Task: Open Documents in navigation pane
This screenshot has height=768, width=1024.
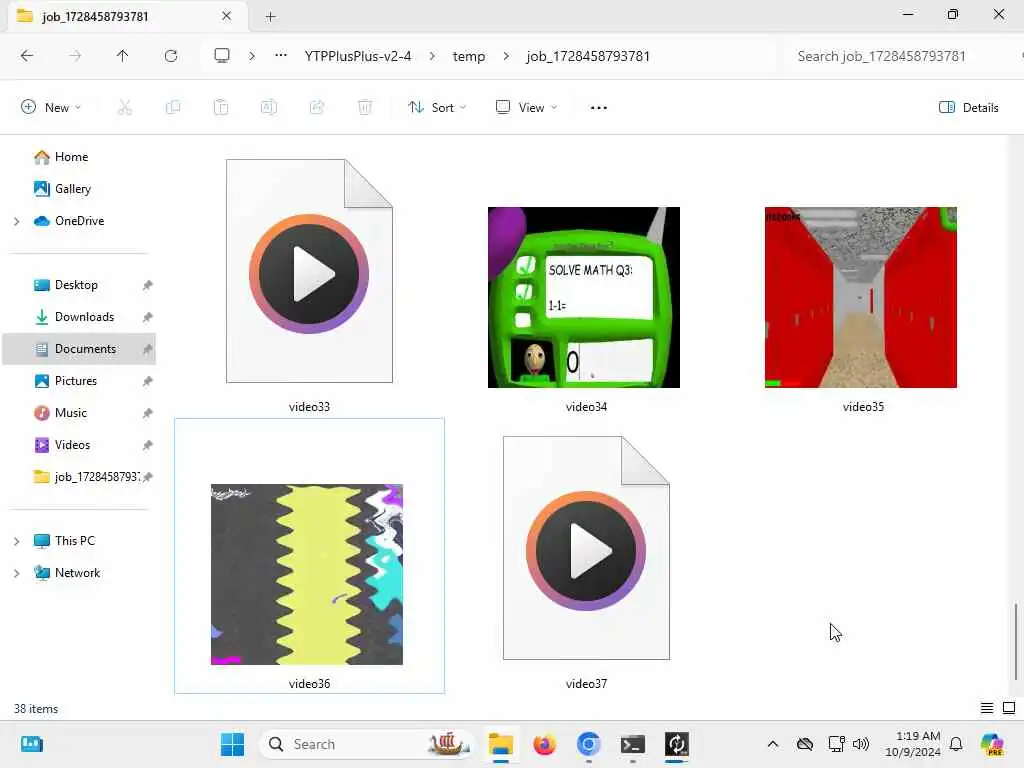Action: point(80,349)
